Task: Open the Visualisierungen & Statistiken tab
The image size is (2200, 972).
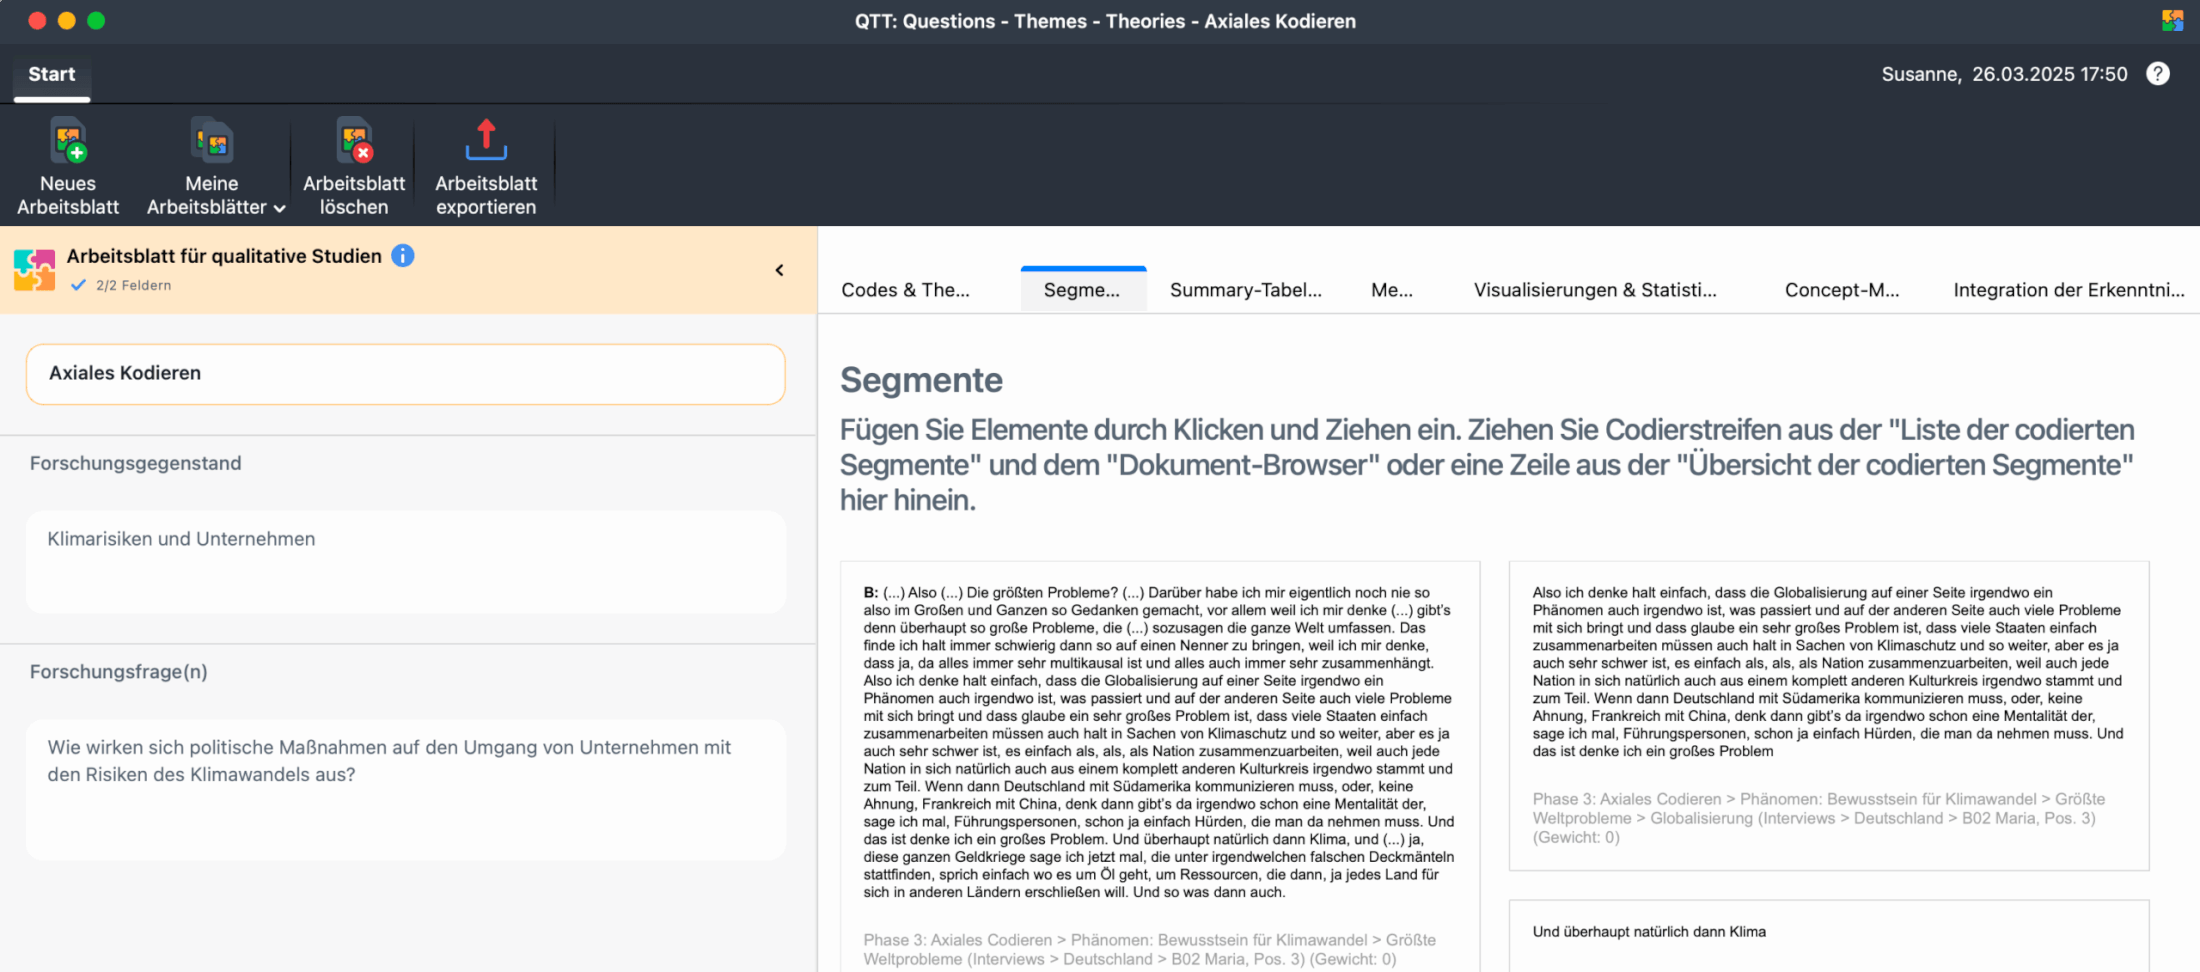Action: [x=1594, y=290]
